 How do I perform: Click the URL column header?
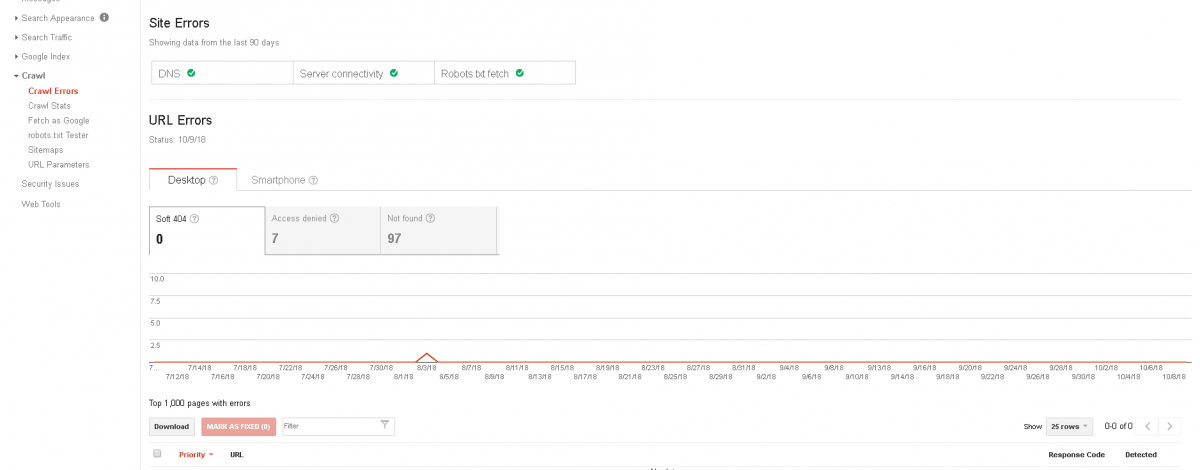(x=236, y=454)
